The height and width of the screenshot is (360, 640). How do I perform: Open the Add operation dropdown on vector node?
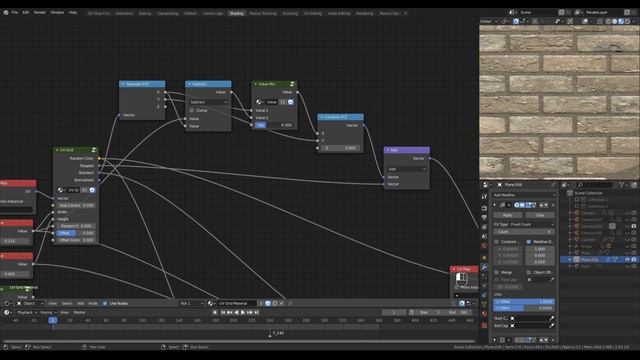pyautogui.click(x=407, y=169)
